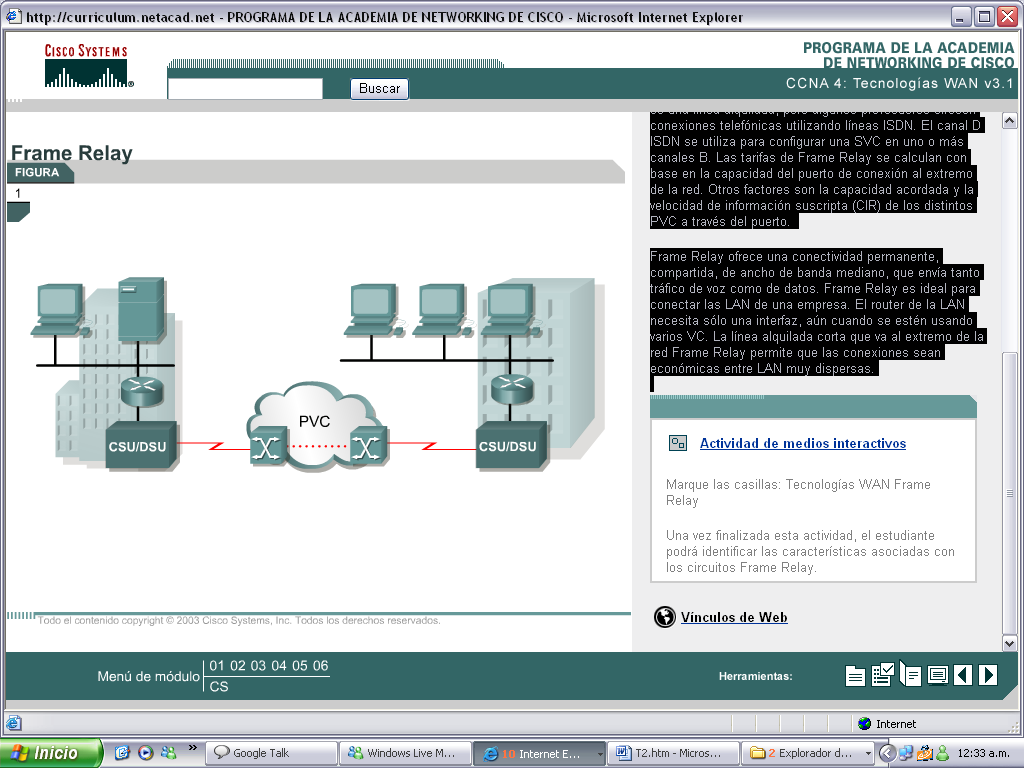Image resolution: width=1024 pixels, height=768 pixels.
Task: Open module 04 in module menu
Action: pos(279,665)
